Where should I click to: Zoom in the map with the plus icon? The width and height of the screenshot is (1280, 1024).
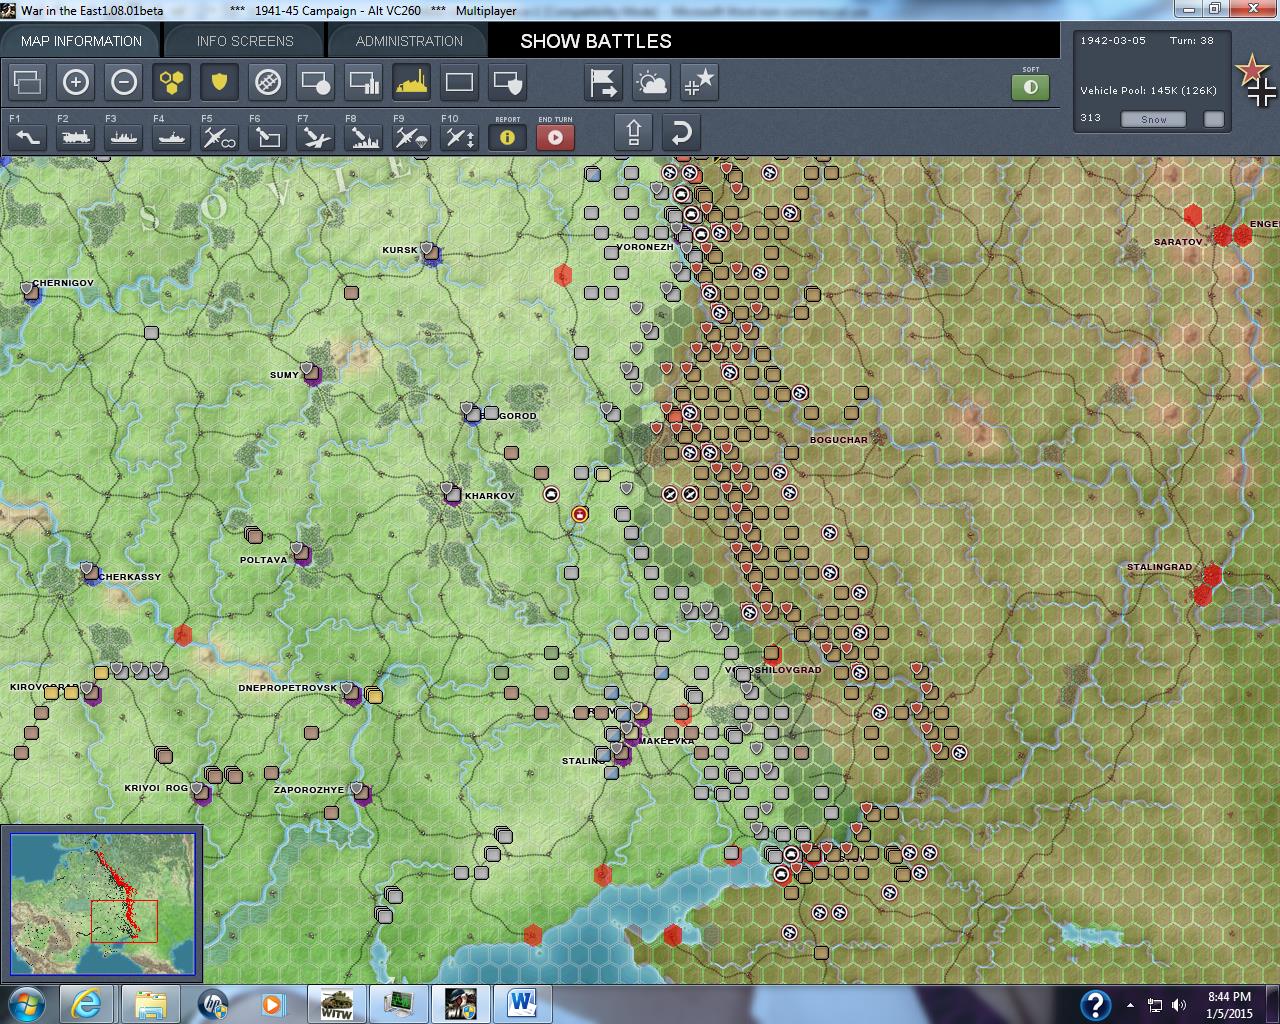76,82
